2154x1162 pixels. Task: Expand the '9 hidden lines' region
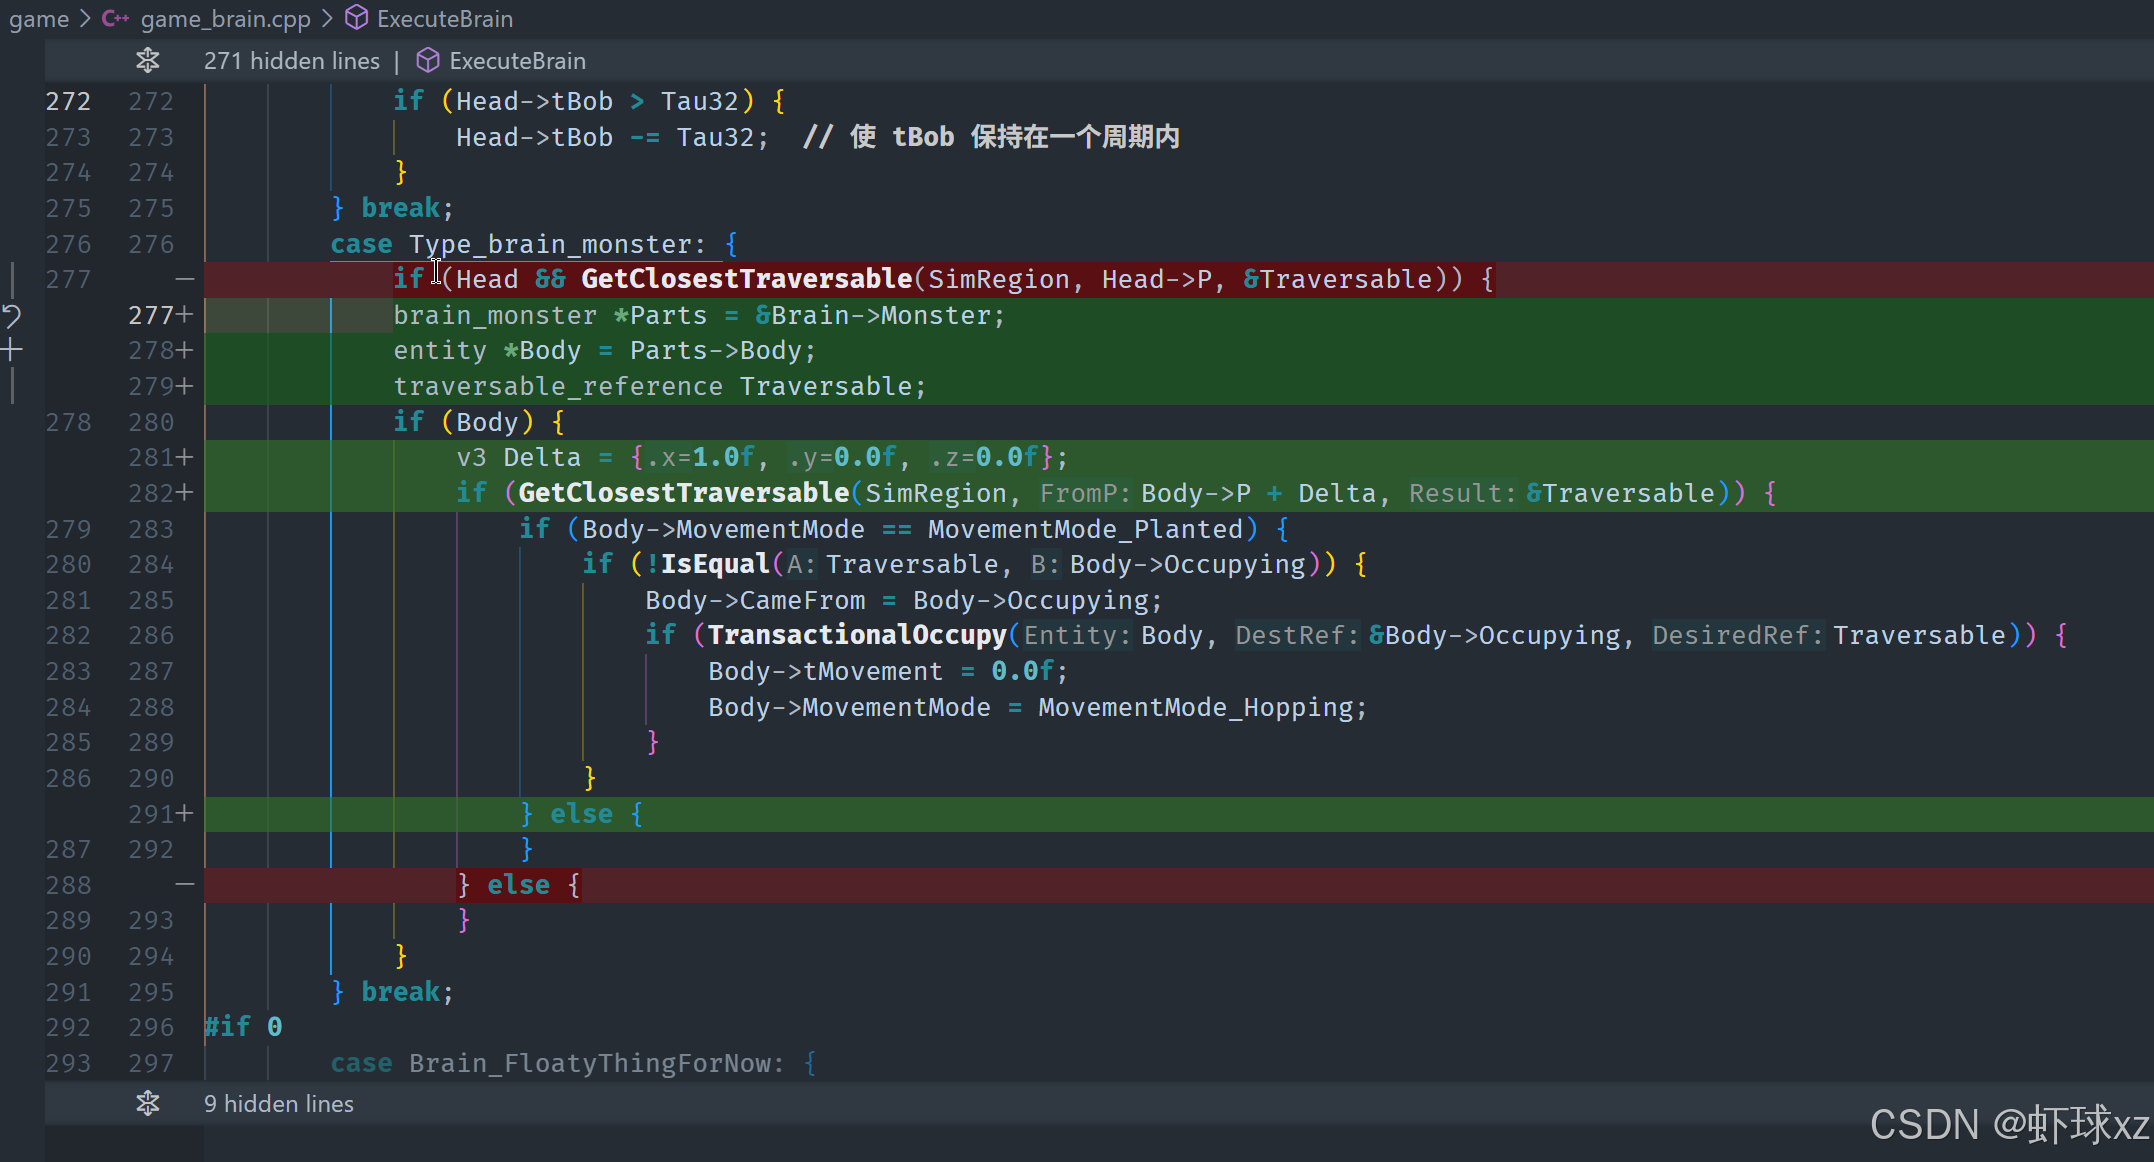[278, 1104]
